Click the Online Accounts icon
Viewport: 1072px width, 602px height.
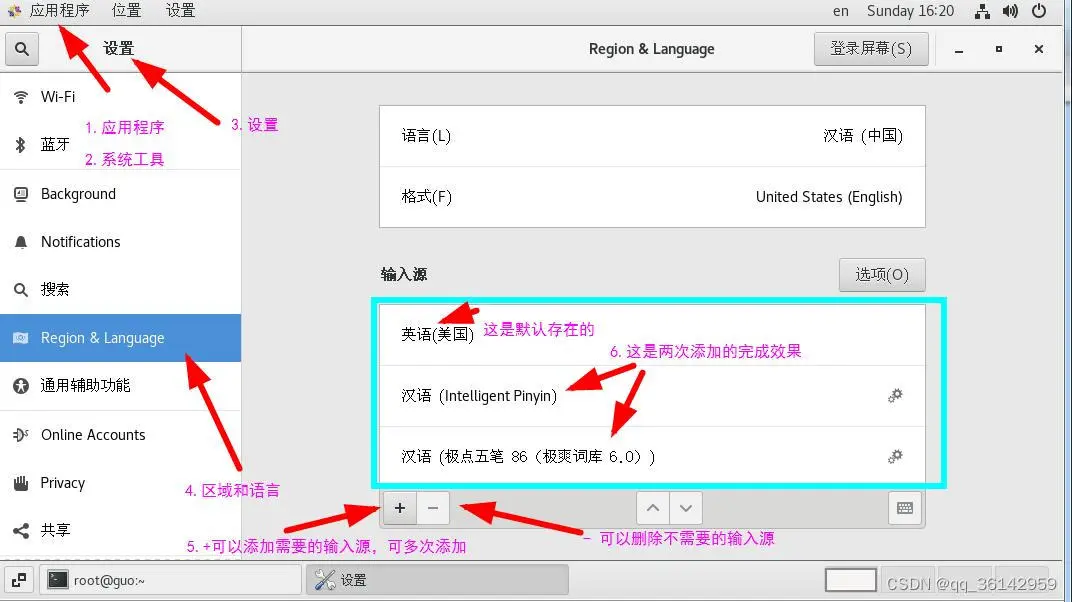coord(21,435)
